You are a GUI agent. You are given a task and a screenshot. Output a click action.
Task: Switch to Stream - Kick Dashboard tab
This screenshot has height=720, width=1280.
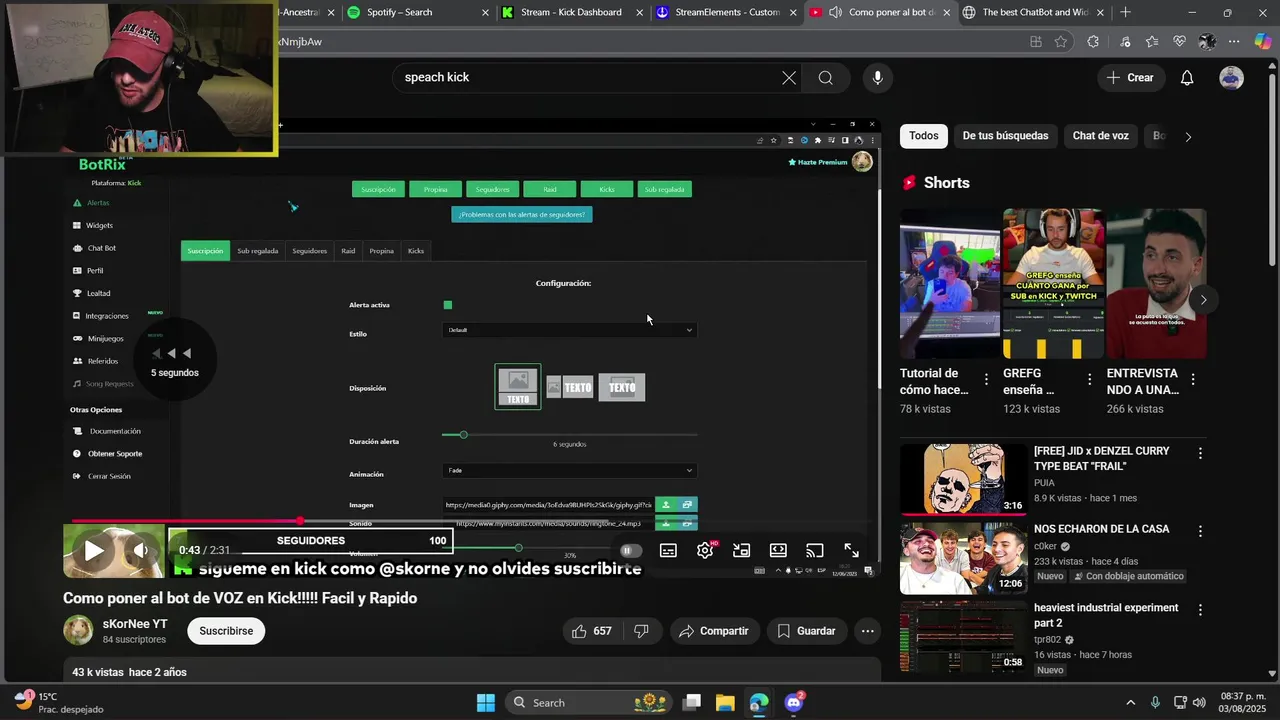[x=573, y=12]
